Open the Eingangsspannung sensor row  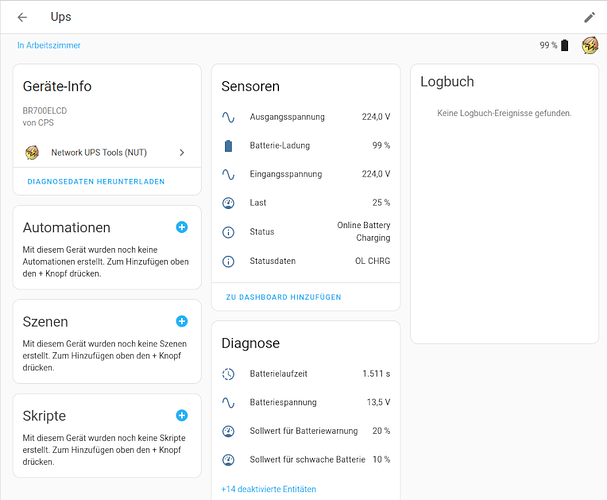click(x=305, y=174)
